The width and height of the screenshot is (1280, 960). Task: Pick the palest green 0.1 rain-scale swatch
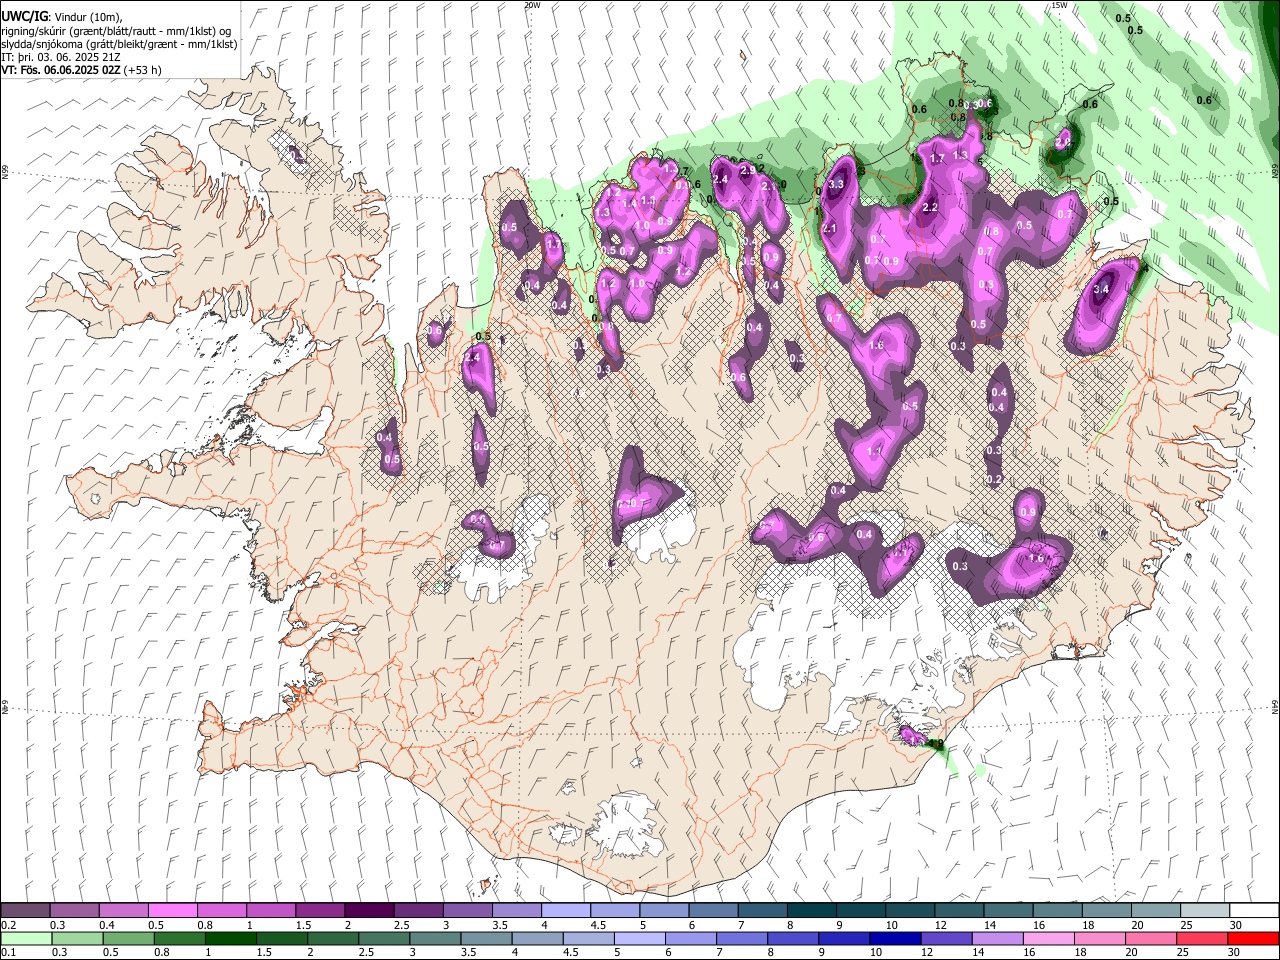tap(25, 939)
